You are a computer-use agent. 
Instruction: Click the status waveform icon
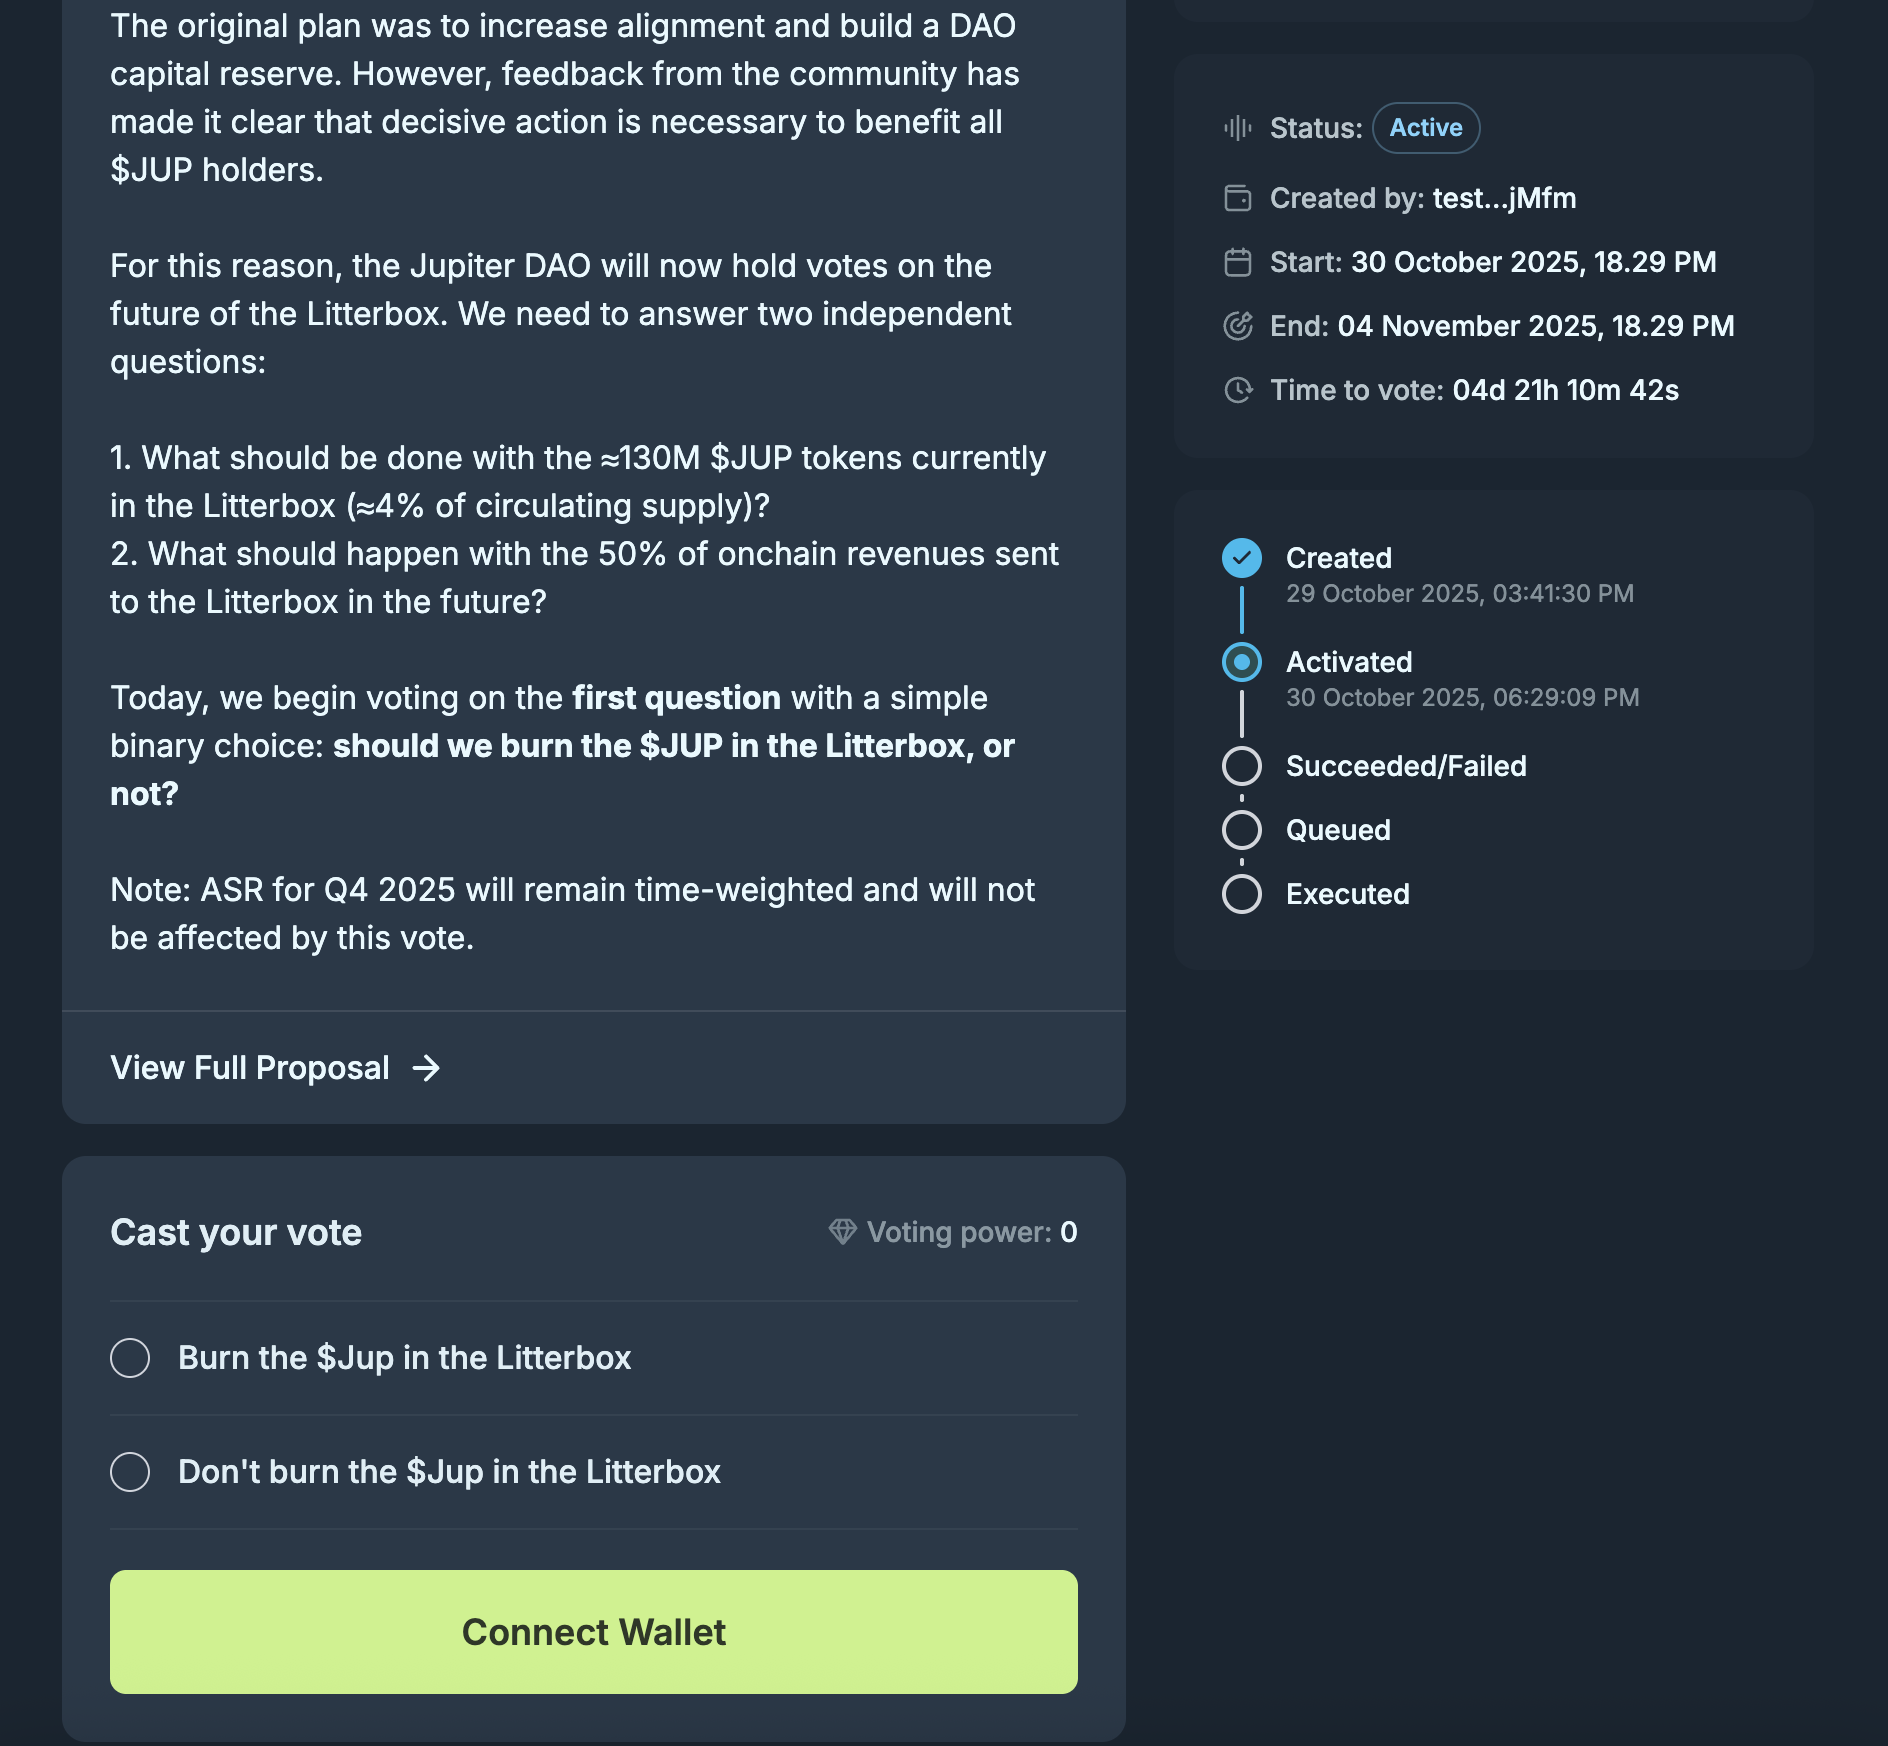1238,128
